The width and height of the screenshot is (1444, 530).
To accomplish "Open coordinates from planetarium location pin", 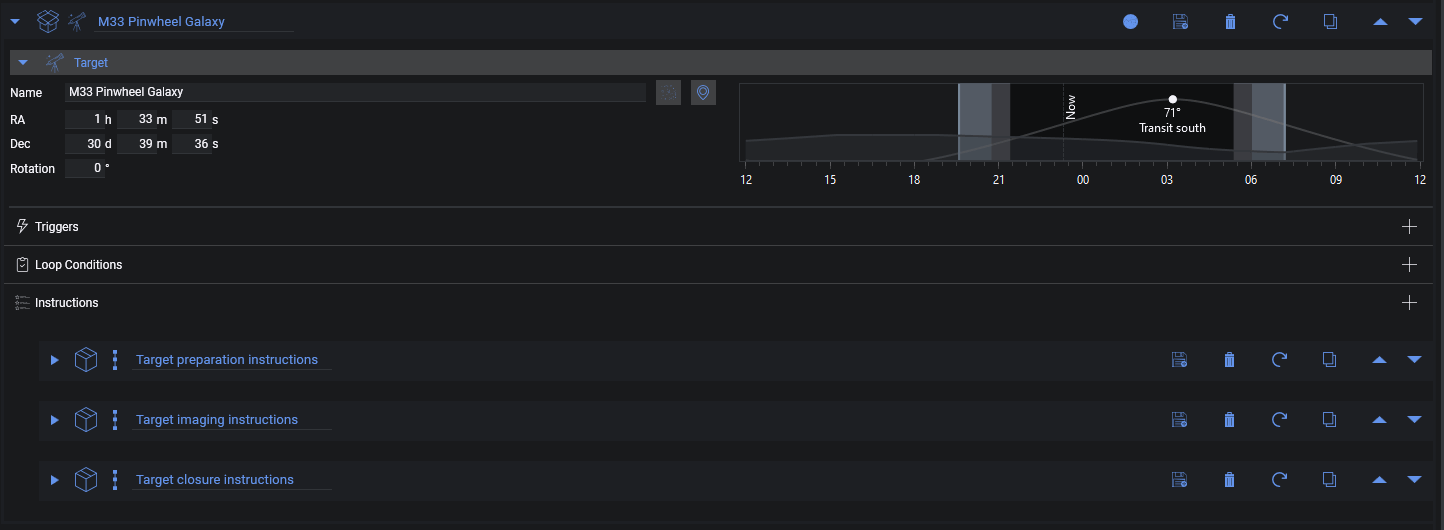I will click(x=703, y=93).
